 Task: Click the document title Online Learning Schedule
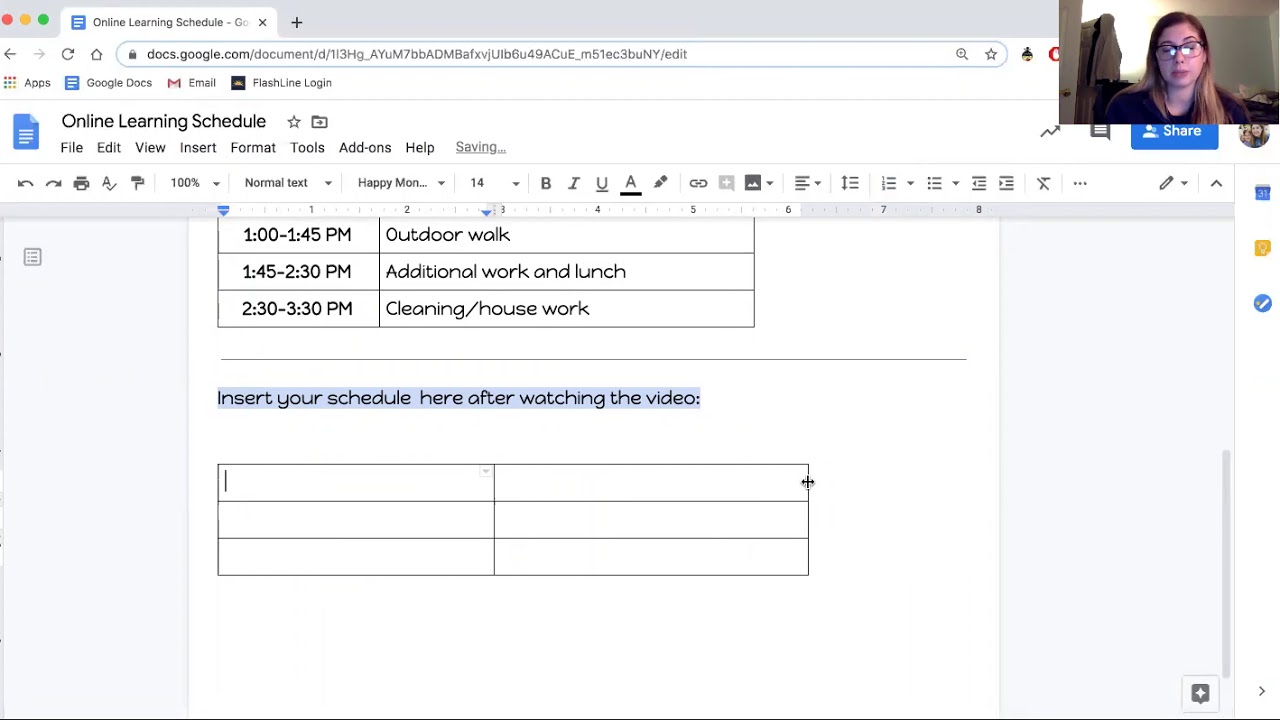[x=164, y=121]
